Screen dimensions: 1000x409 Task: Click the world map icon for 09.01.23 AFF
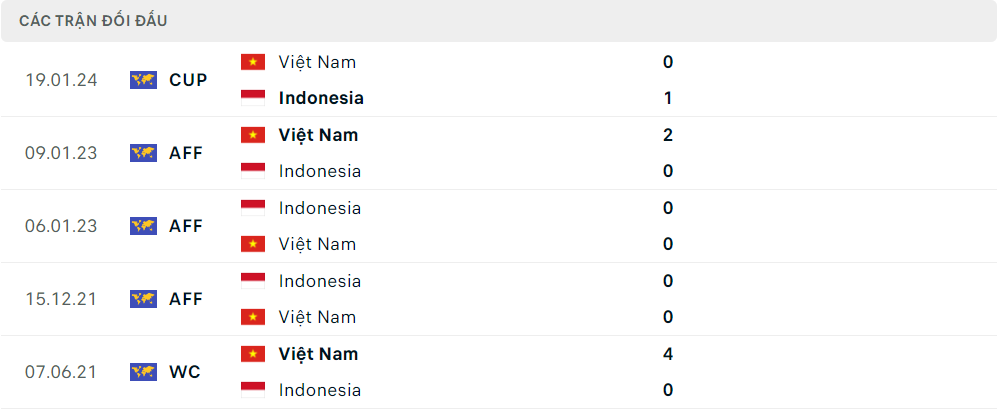click(143, 153)
